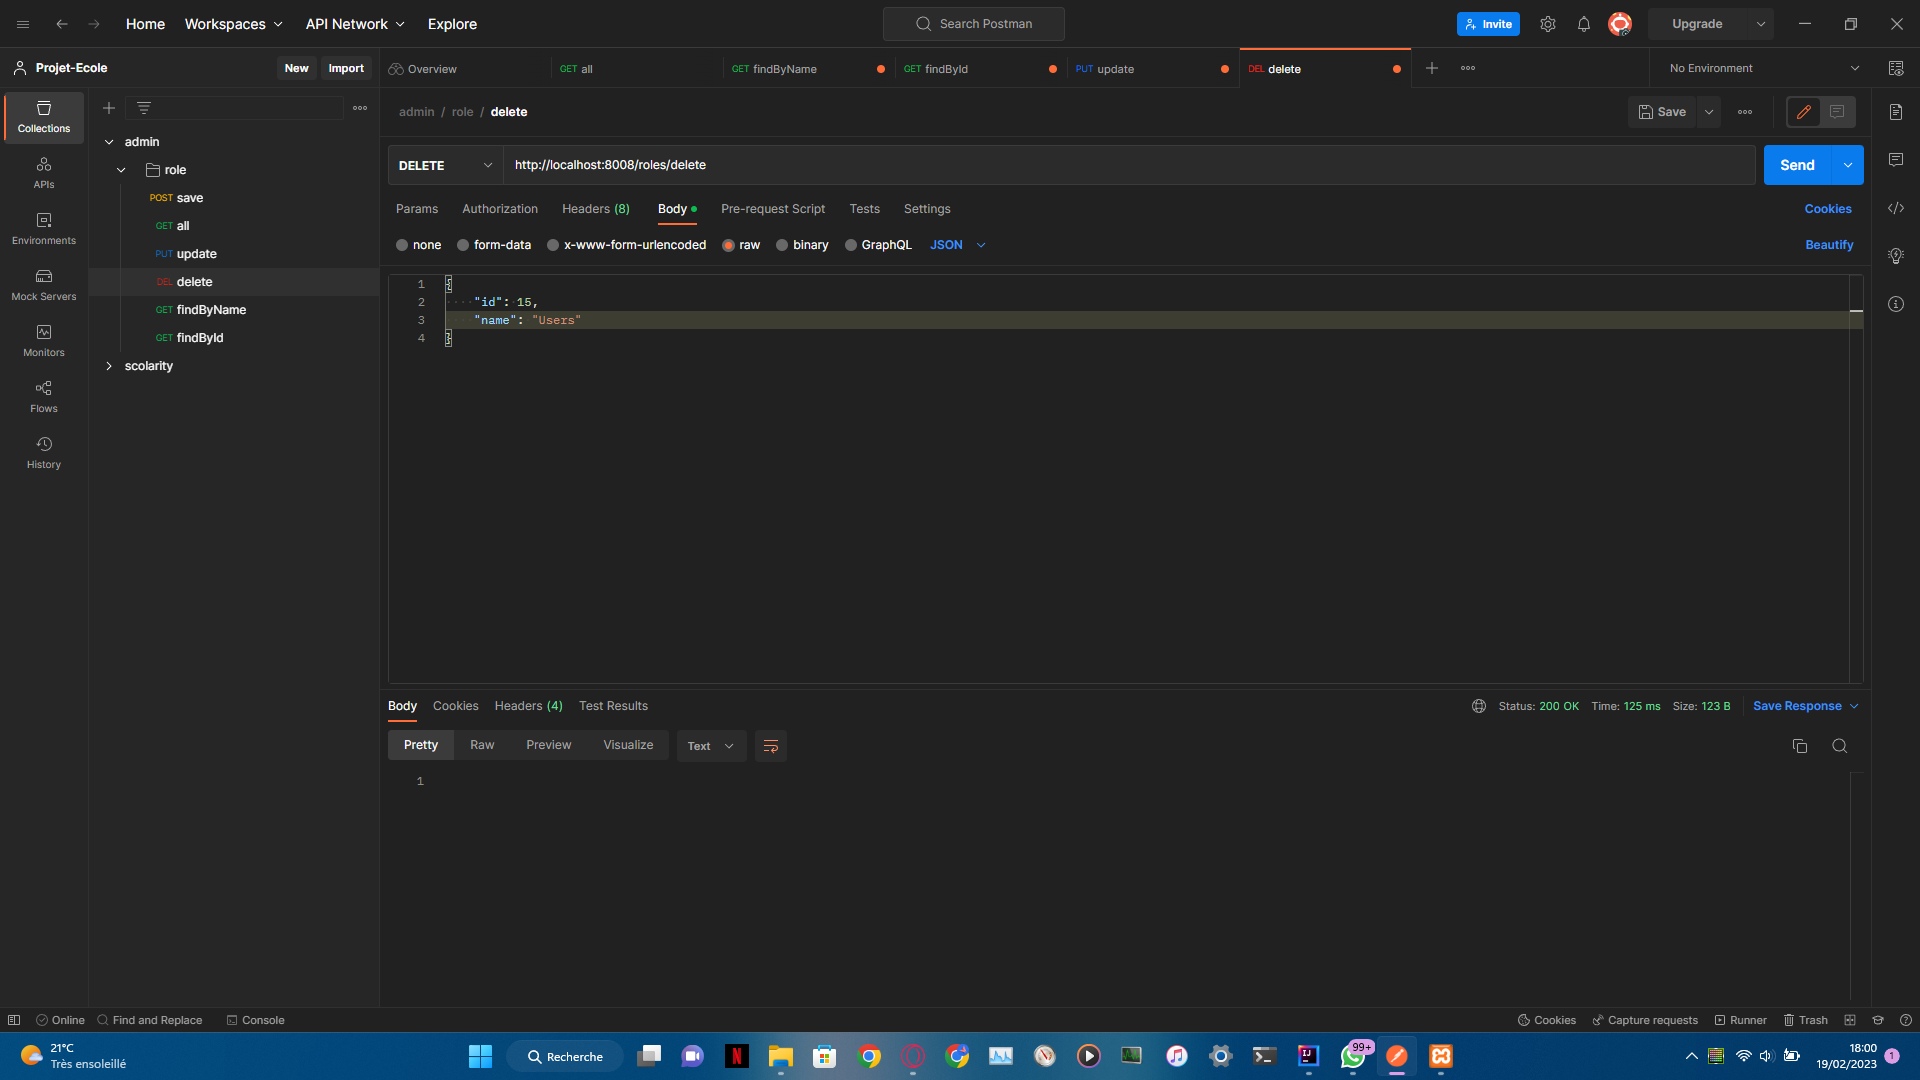Open the No Environment selector
The width and height of the screenshot is (1920, 1080).
1764,68
